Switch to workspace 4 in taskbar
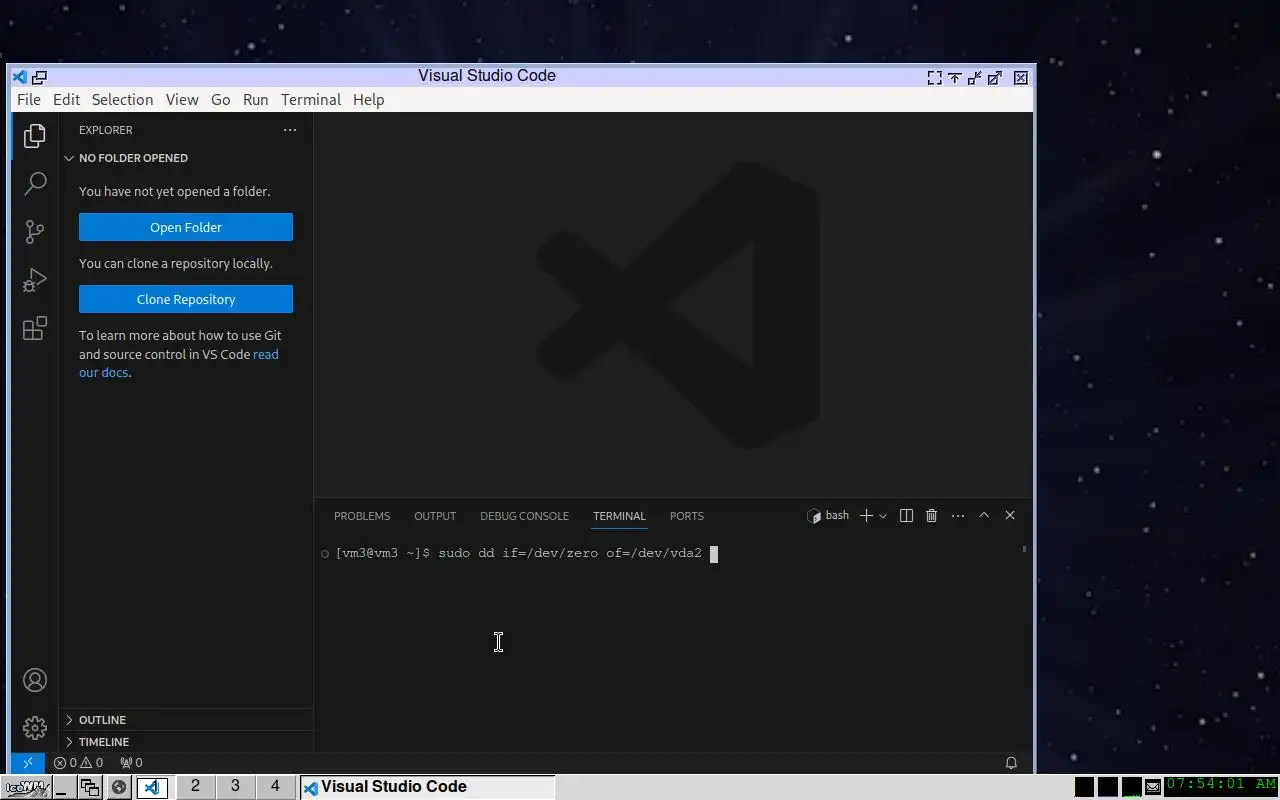 click(275, 787)
